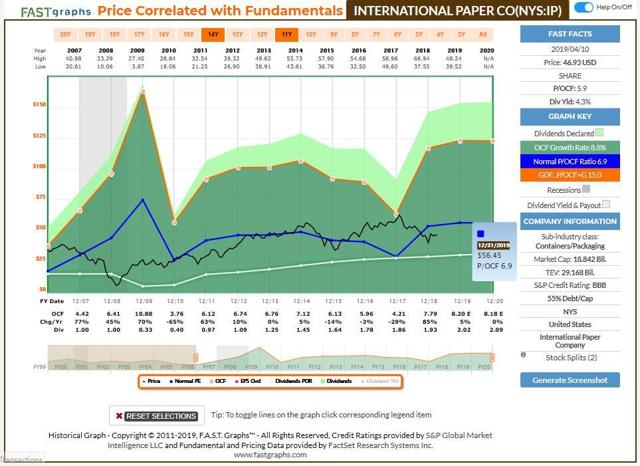Click the GRAPH KEY header
The width and height of the screenshot is (640, 466).
point(570,117)
